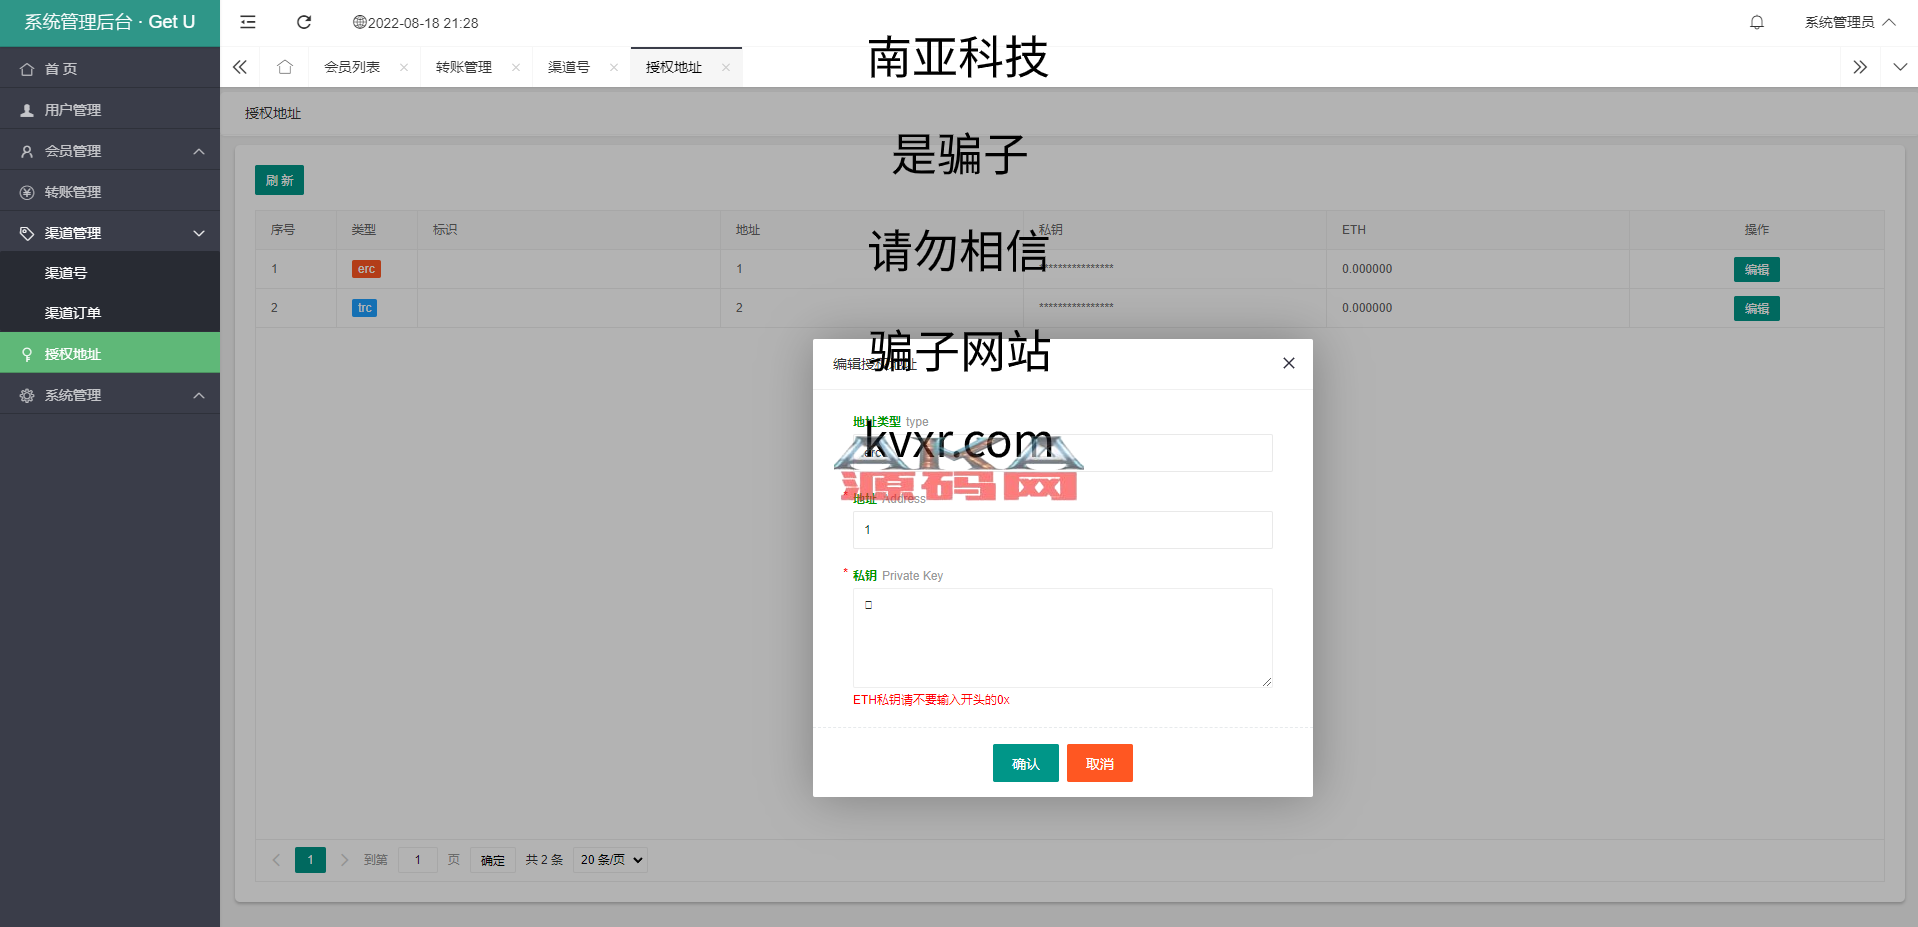
Task: Open the 20 条/页 page size dropdown
Action: coord(610,860)
